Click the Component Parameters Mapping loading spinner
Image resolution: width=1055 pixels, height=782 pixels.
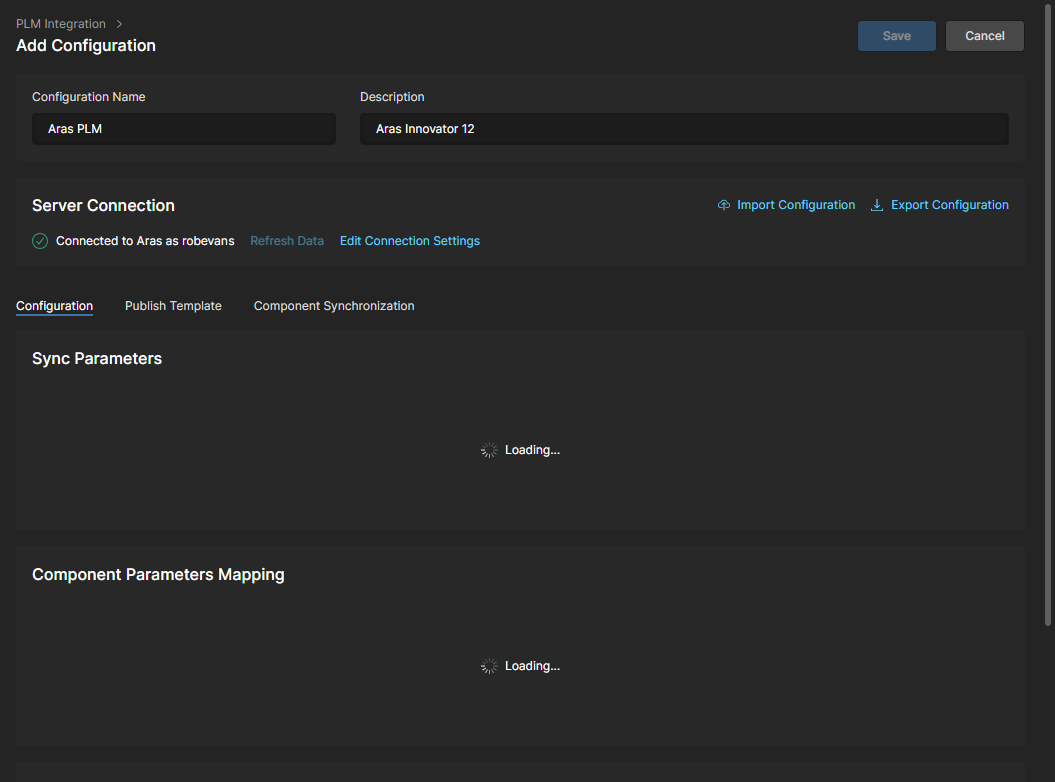(489, 666)
